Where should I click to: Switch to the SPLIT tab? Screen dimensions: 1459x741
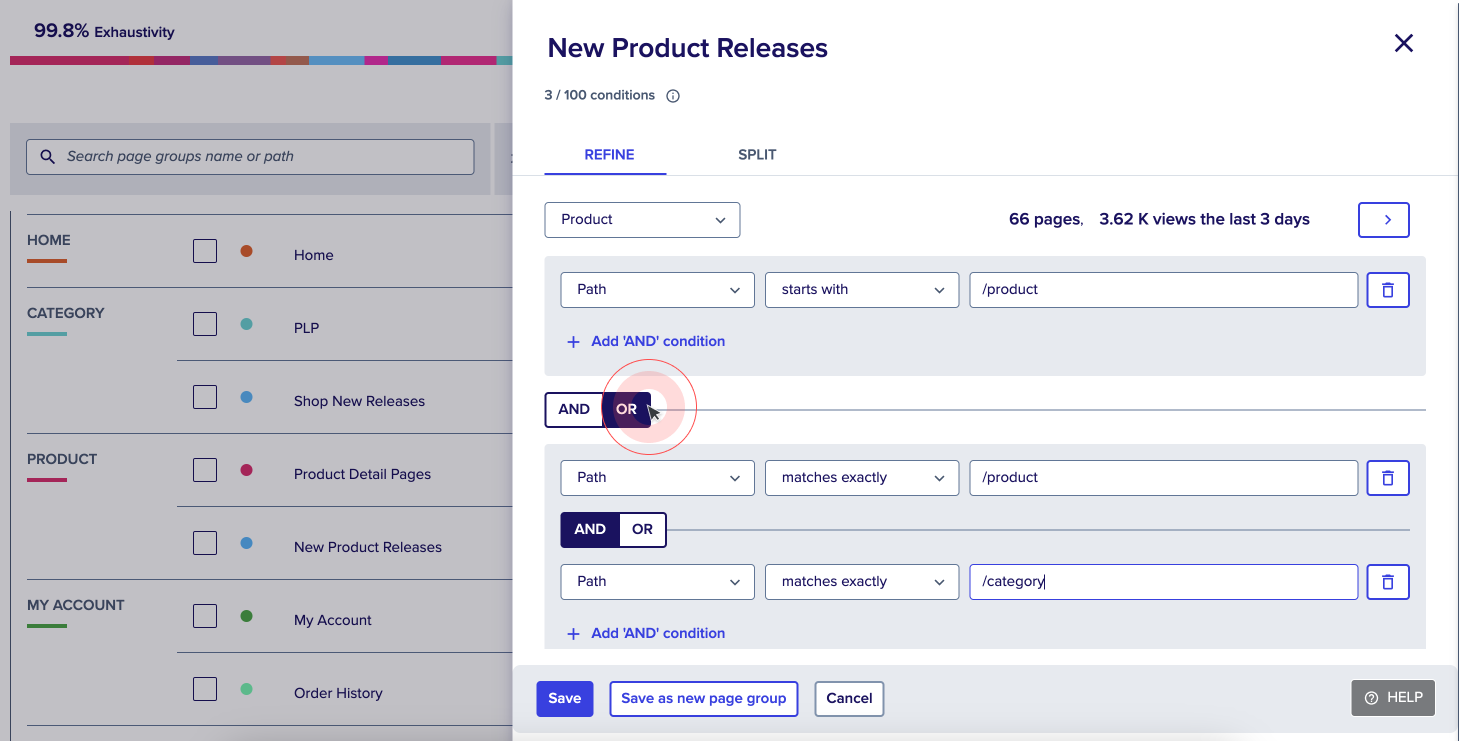pyautogui.click(x=757, y=155)
